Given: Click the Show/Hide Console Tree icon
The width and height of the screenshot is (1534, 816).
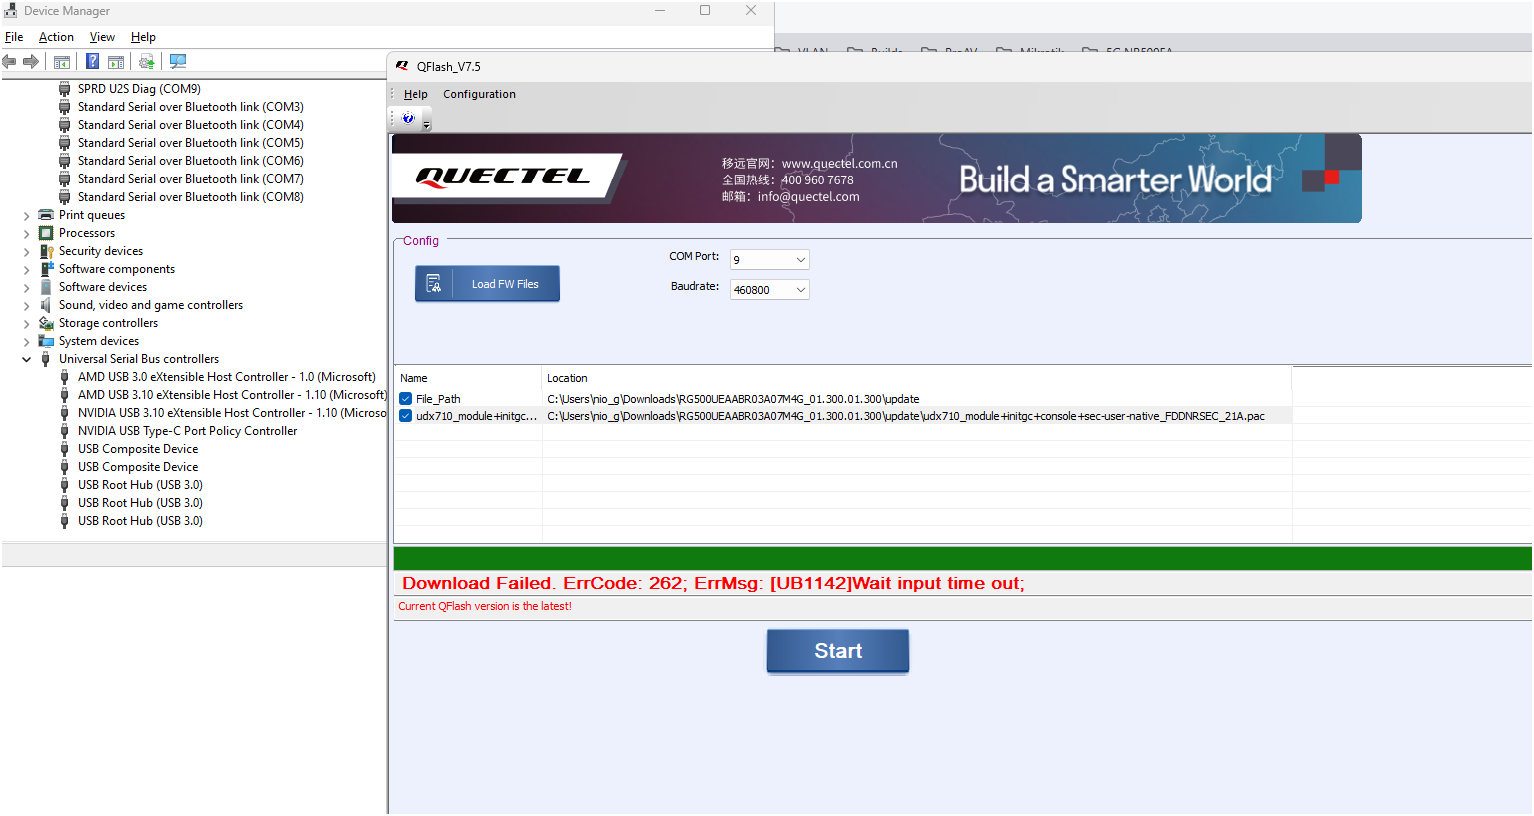Looking at the screenshot, I should (x=62, y=62).
